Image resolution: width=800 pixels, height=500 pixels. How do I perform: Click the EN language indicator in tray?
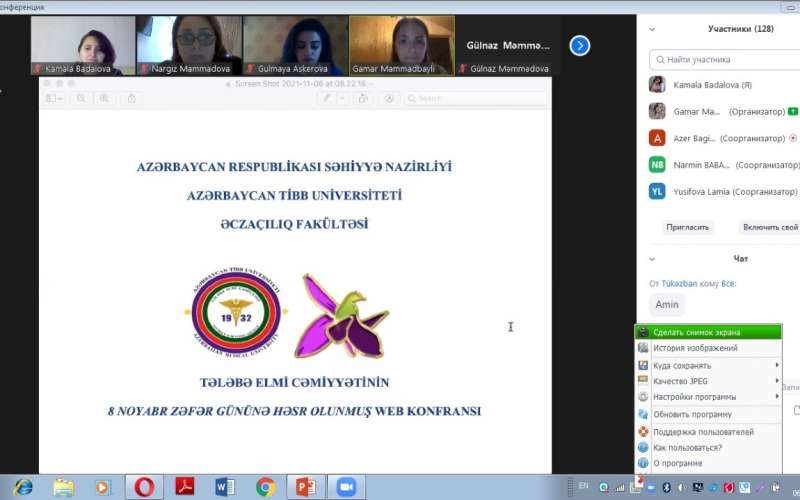583,486
